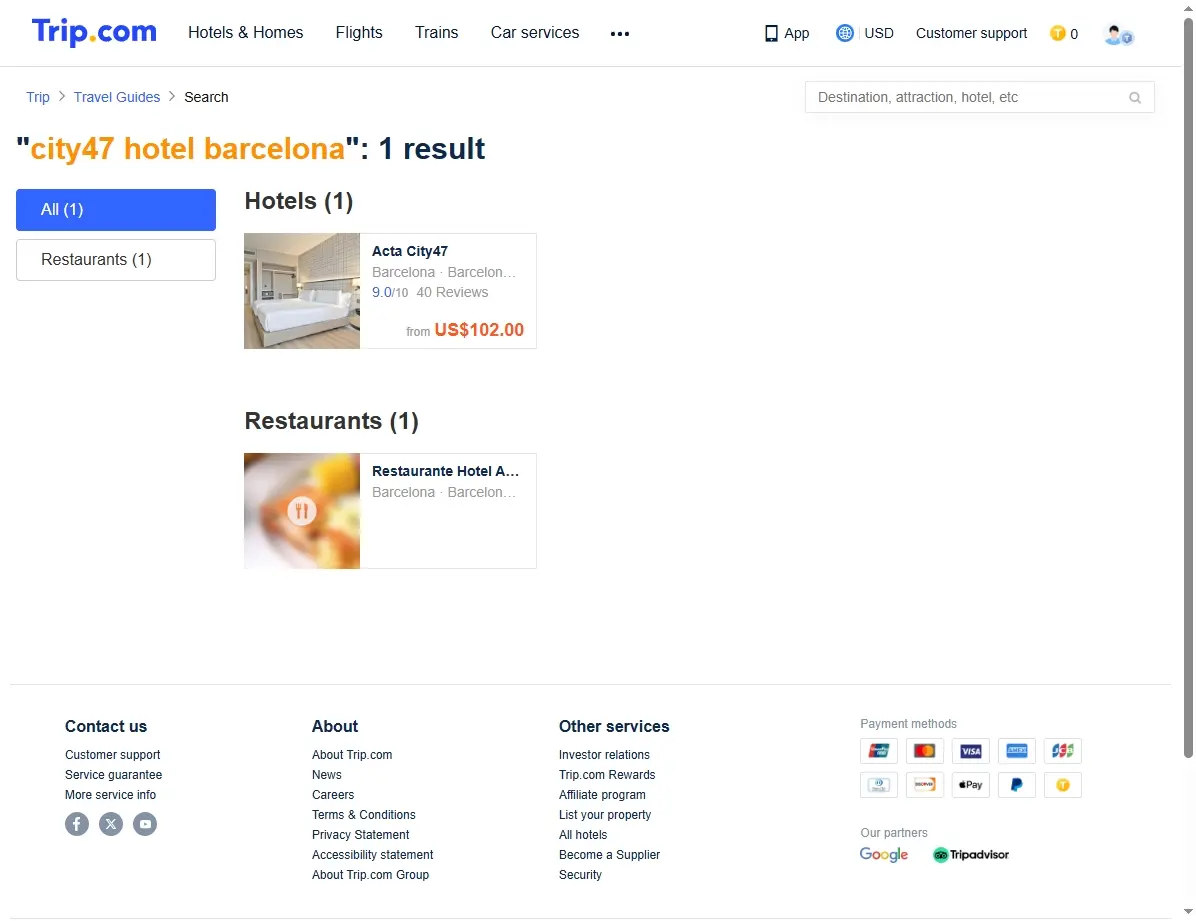Open All hotels footer link
The width and height of the screenshot is (1196, 921).
583,835
